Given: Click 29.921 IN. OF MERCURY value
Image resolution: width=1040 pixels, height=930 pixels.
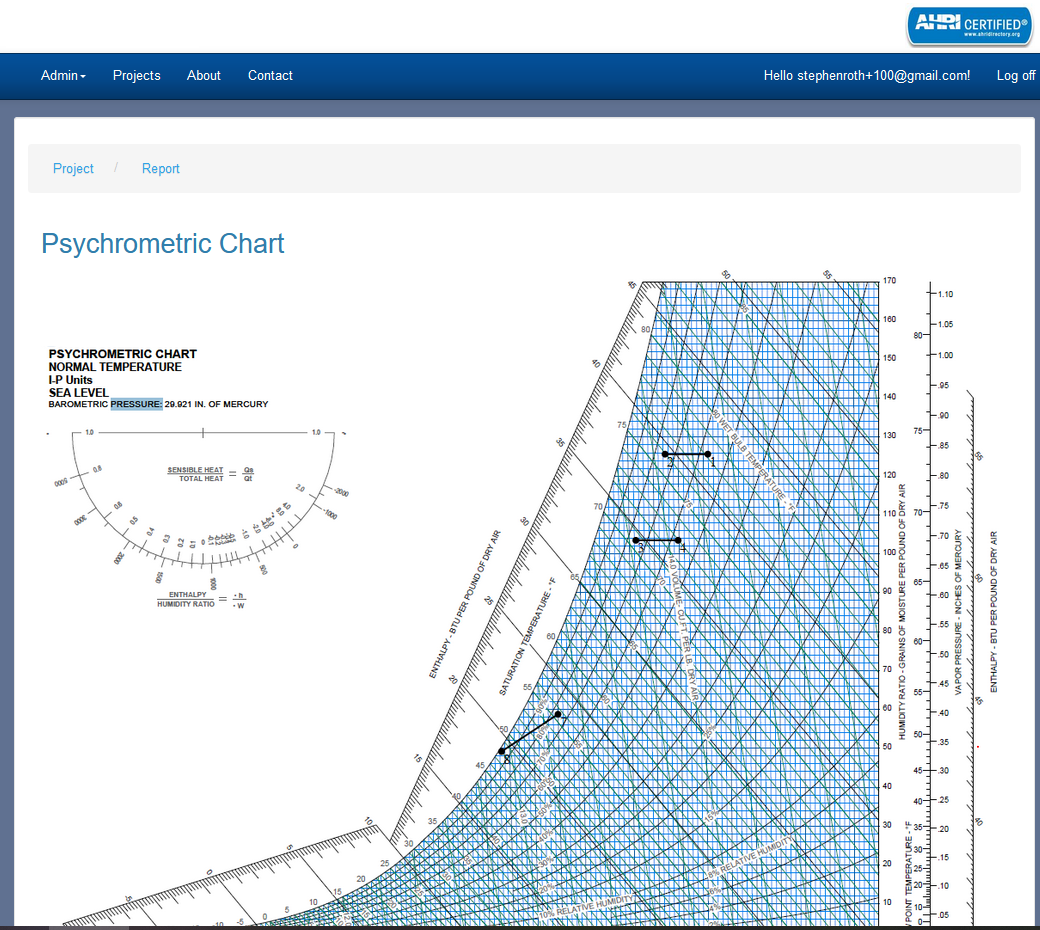Looking at the screenshot, I should pyautogui.click(x=216, y=404).
